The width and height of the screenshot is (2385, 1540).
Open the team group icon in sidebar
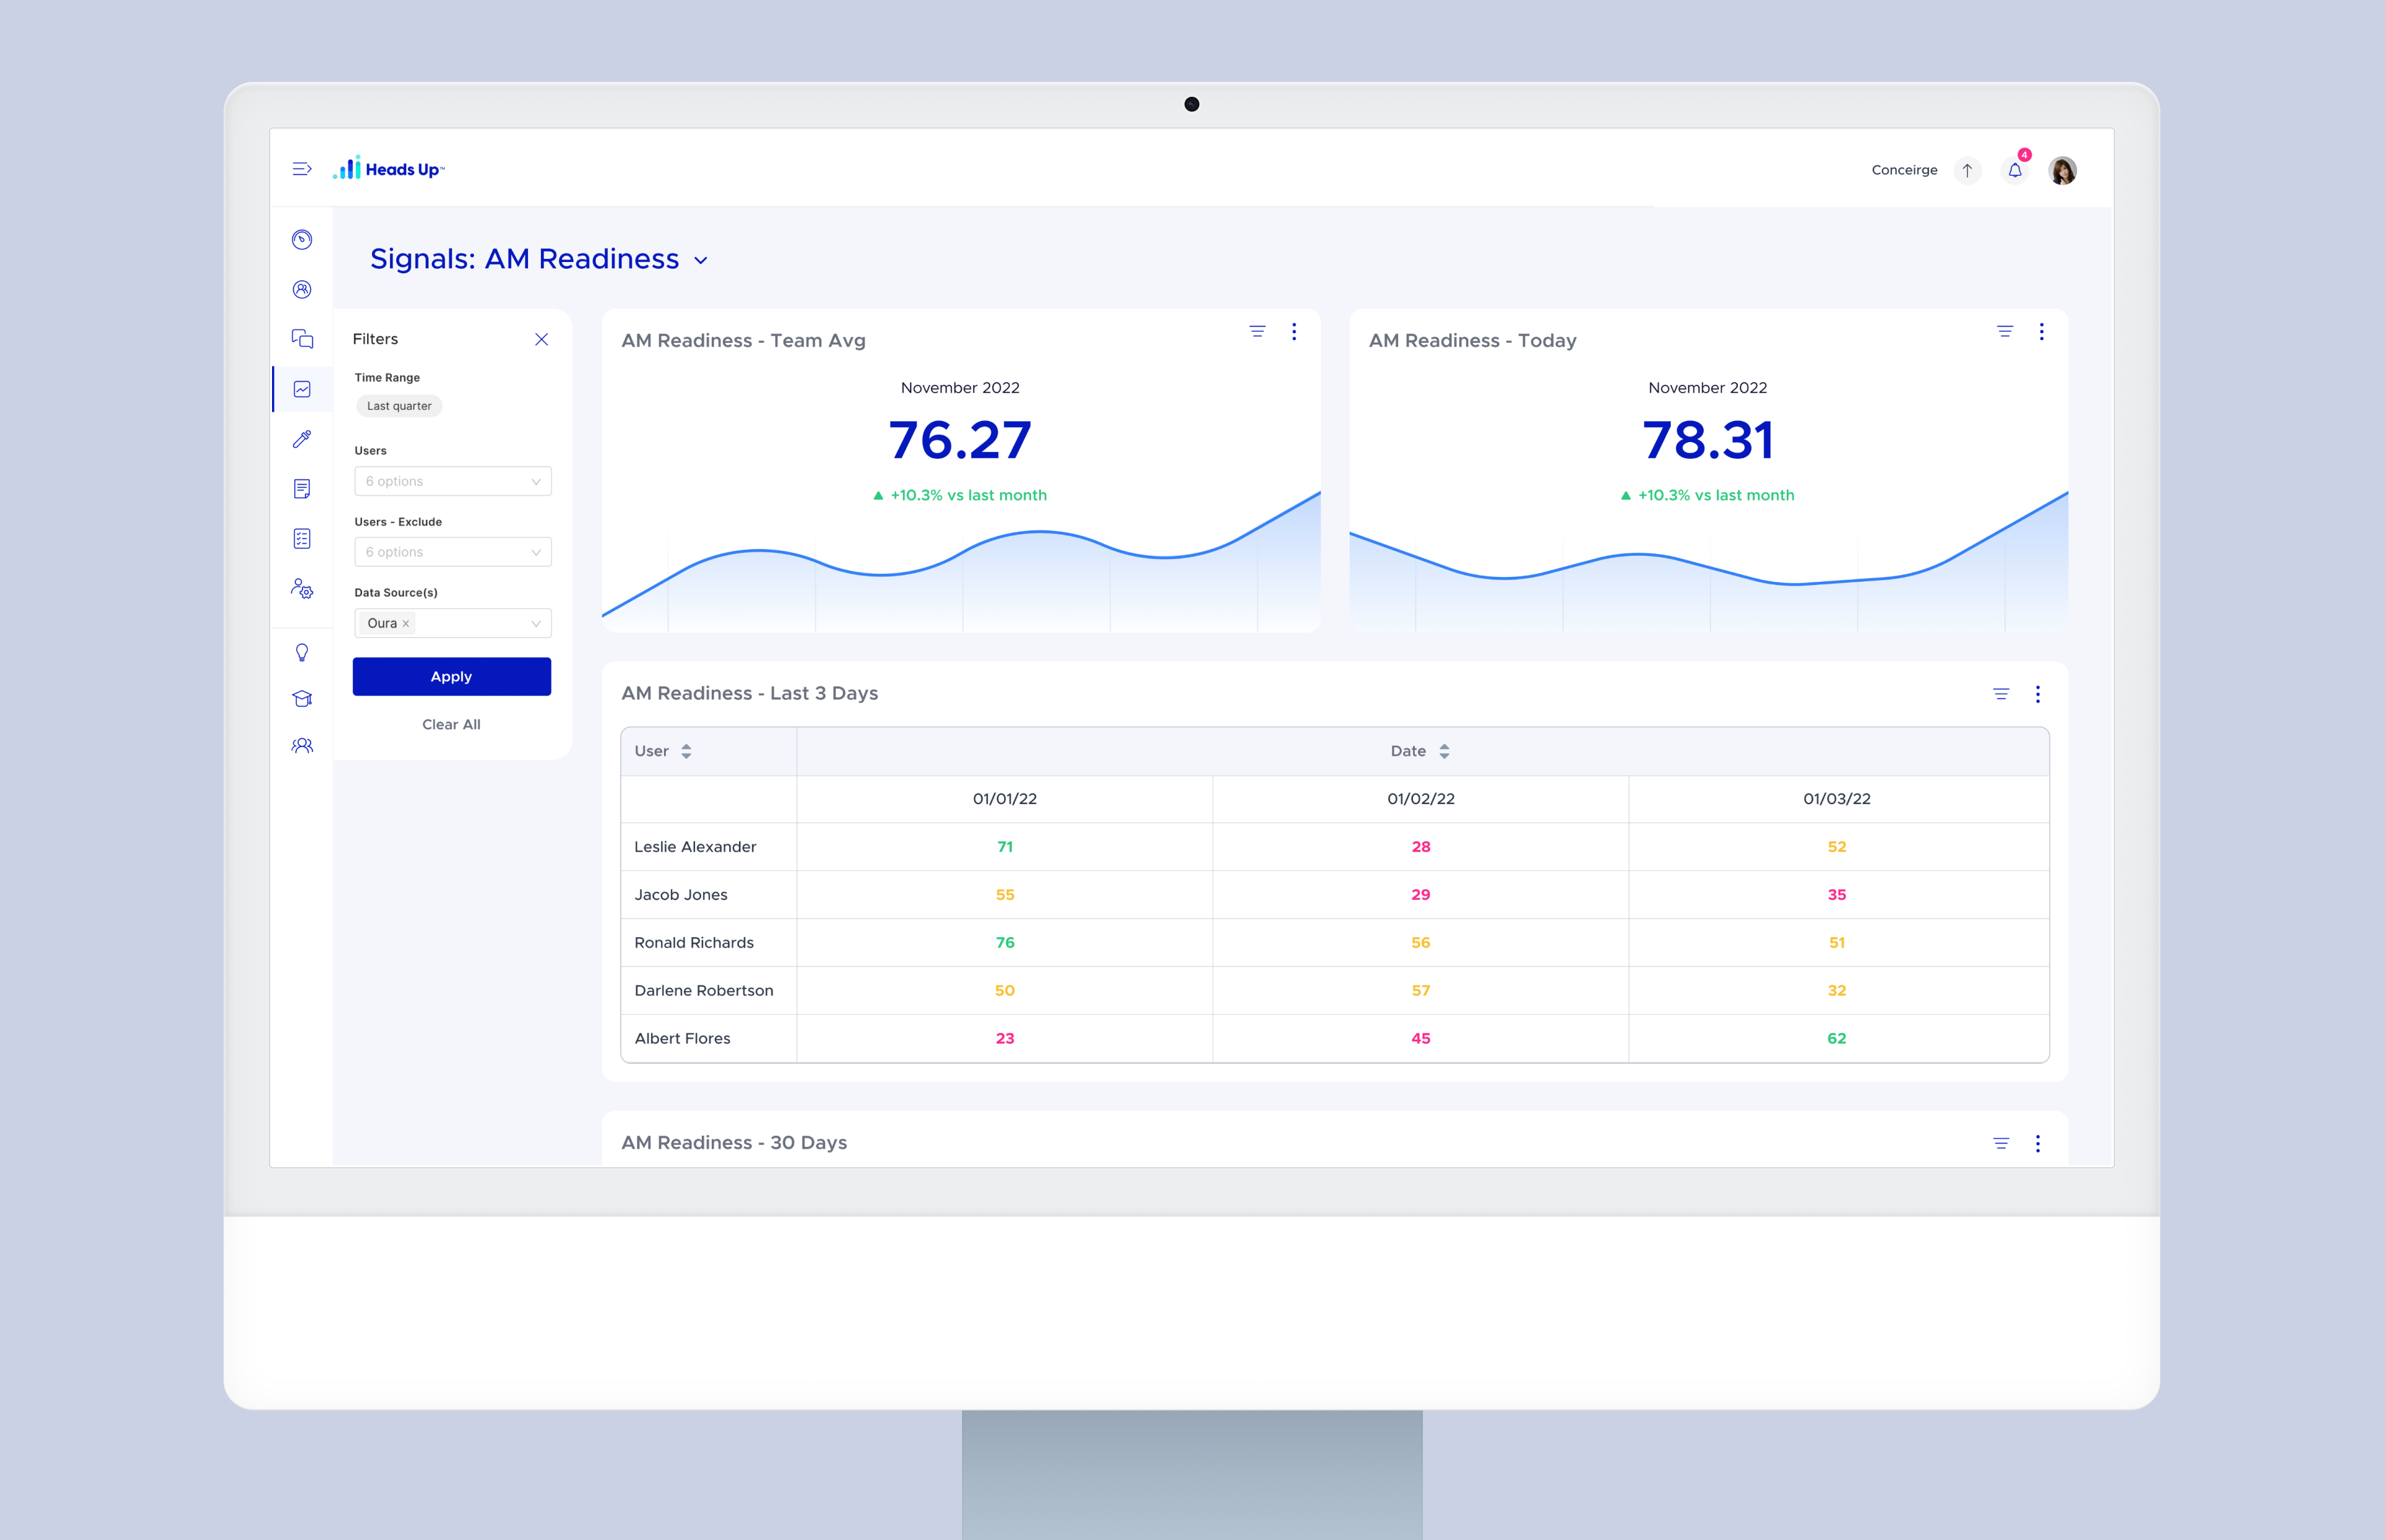click(302, 746)
